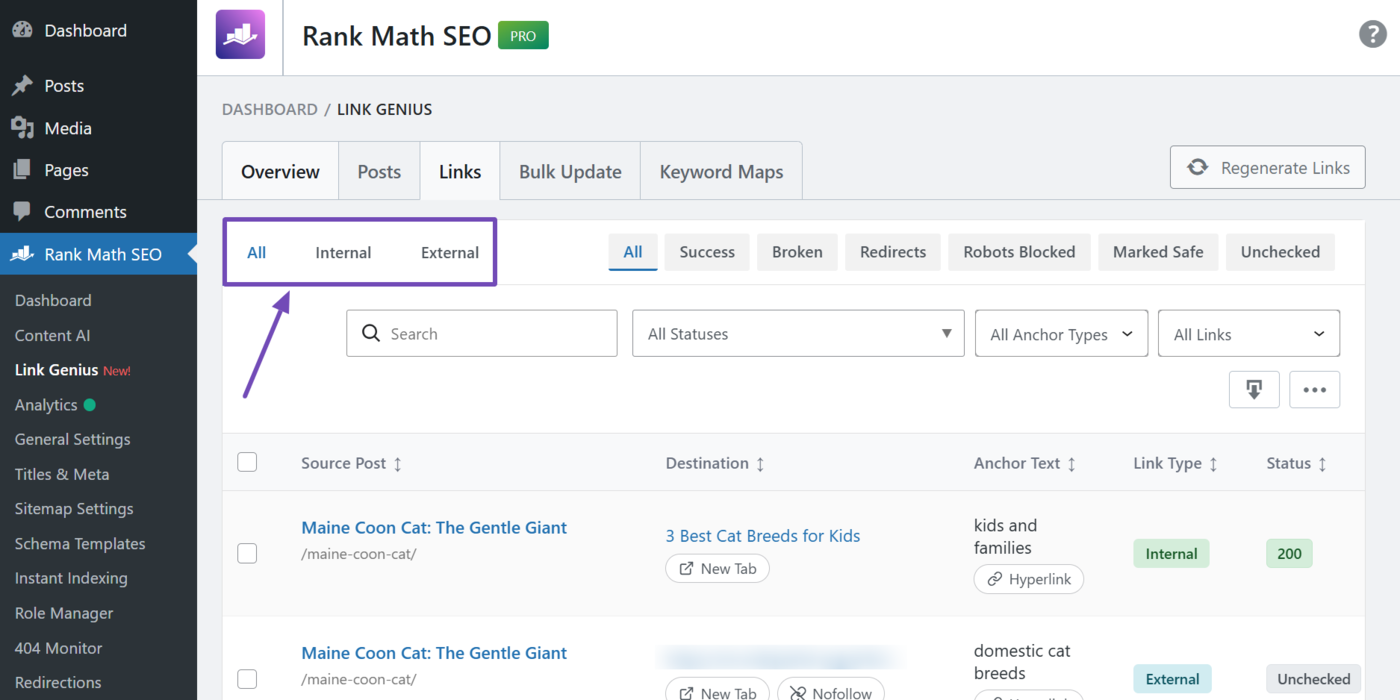The height and width of the screenshot is (700, 1400).
Task: Open Content AI in sidebar submenu
Action: point(52,335)
